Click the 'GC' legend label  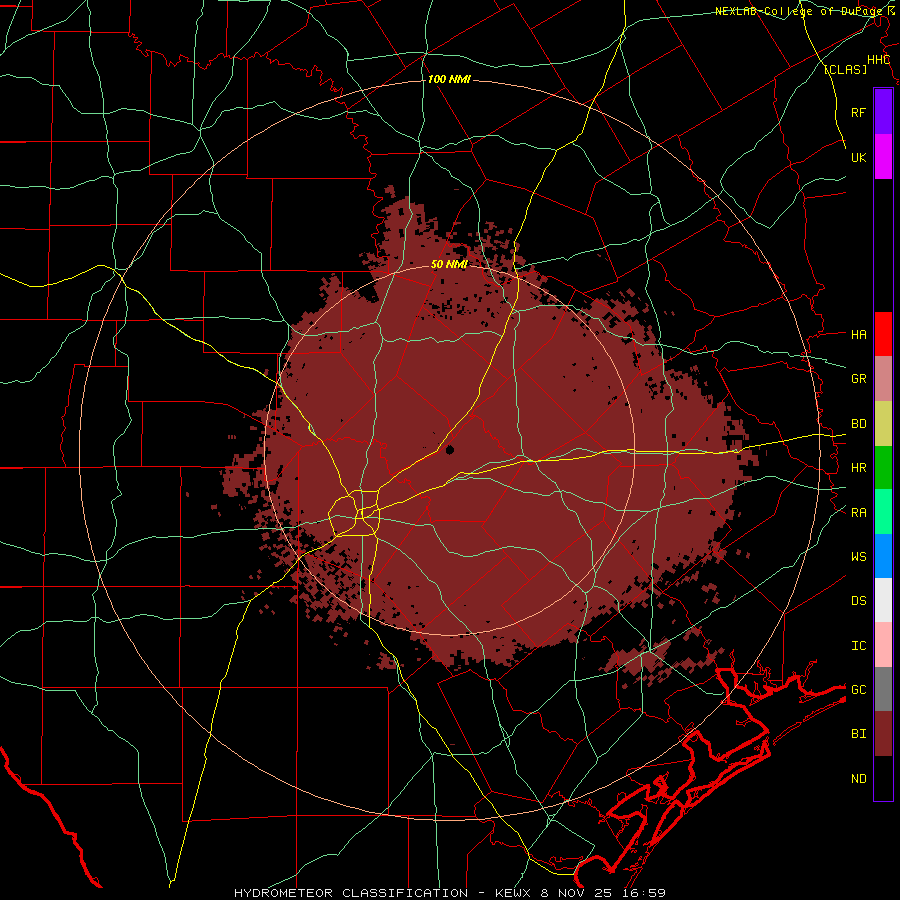point(858,690)
